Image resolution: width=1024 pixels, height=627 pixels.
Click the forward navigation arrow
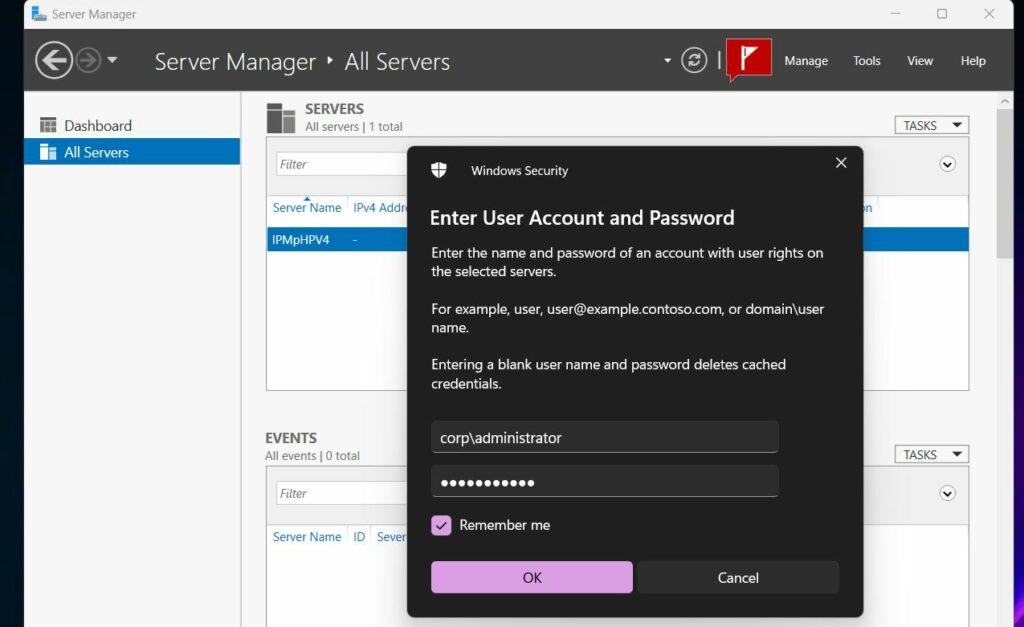[88, 61]
